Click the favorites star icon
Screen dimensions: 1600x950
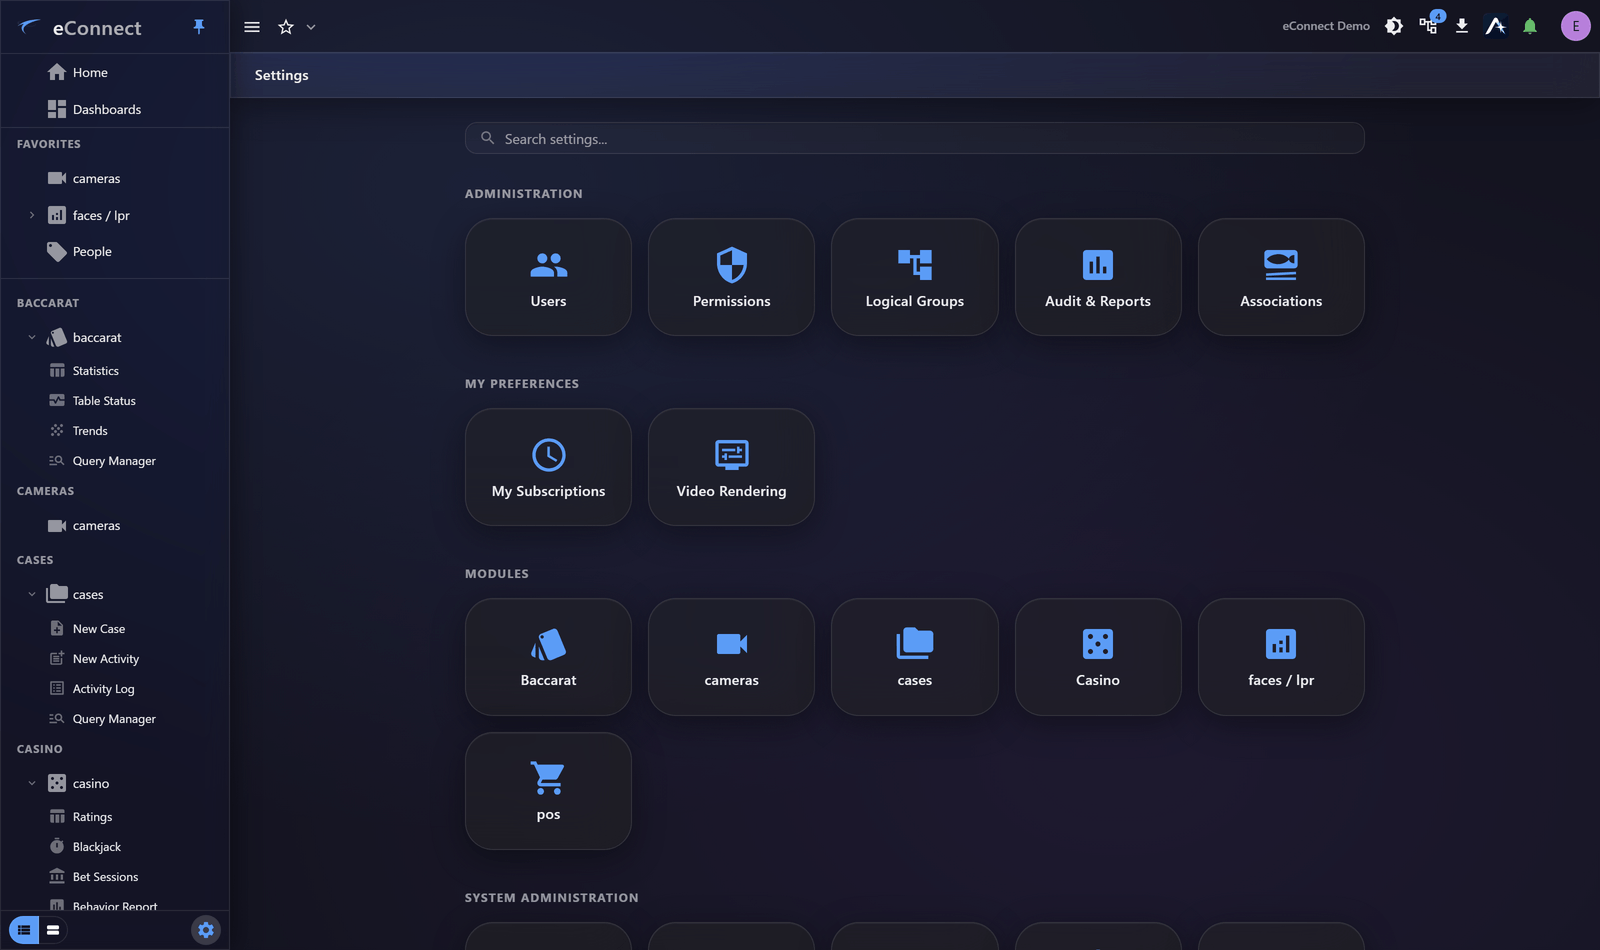pos(286,27)
